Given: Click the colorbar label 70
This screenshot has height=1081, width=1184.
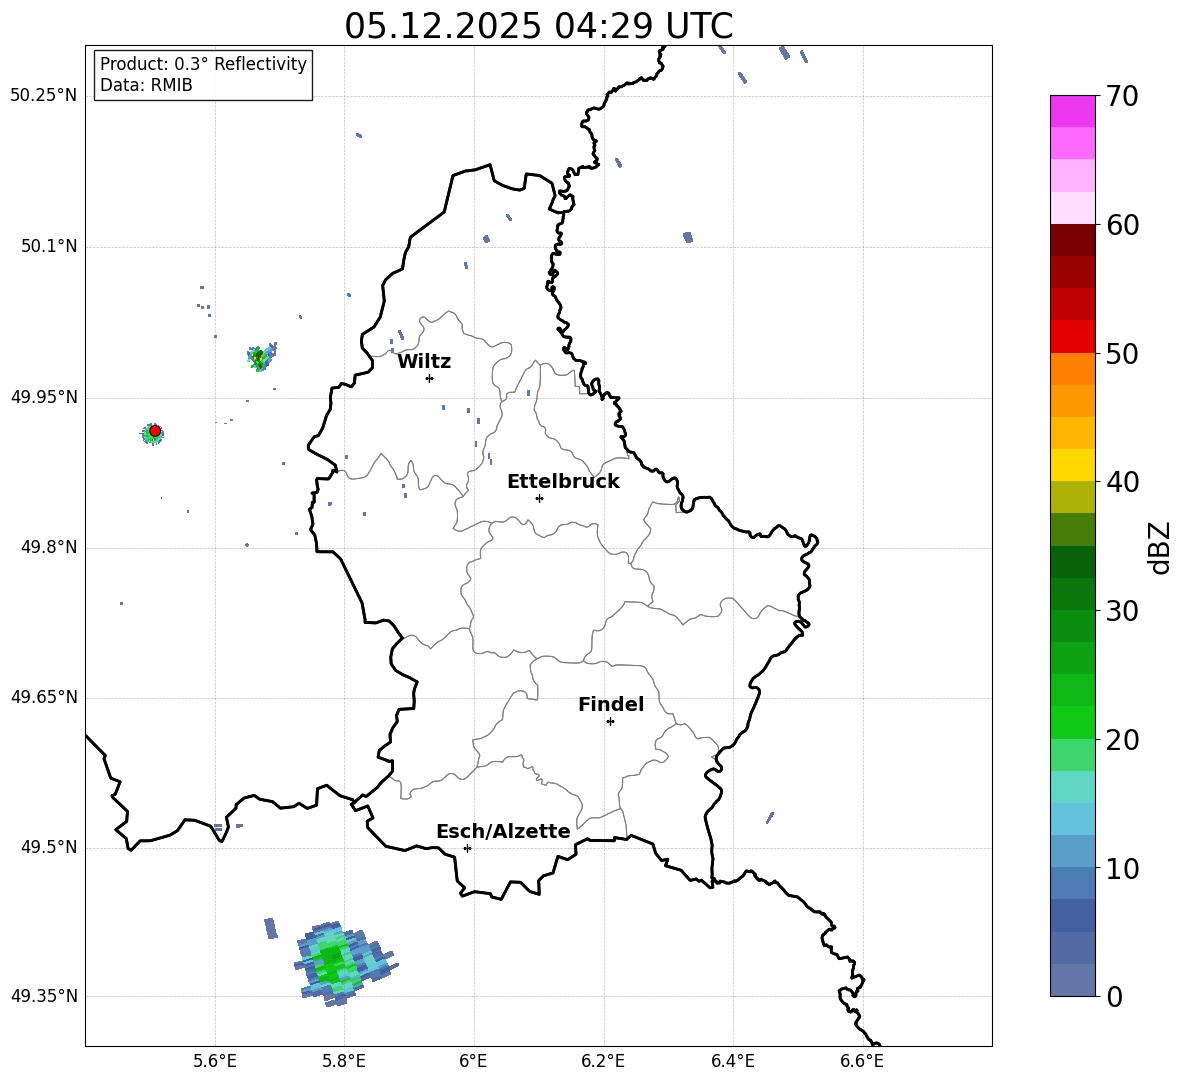Looking at the screenshot, I should click(1122, 96).
